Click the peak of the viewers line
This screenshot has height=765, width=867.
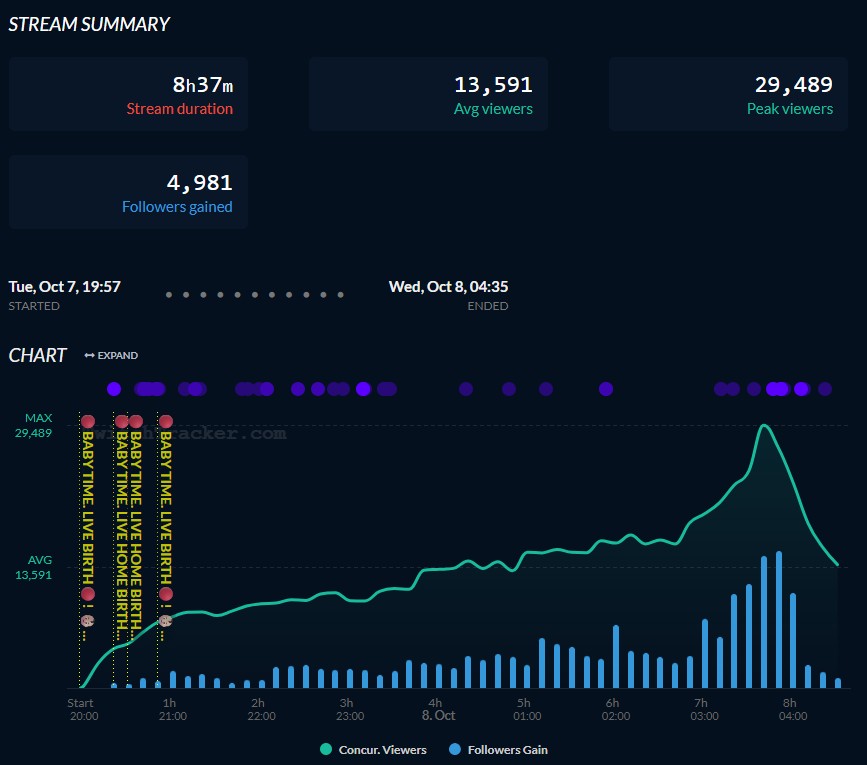(764, 426)
